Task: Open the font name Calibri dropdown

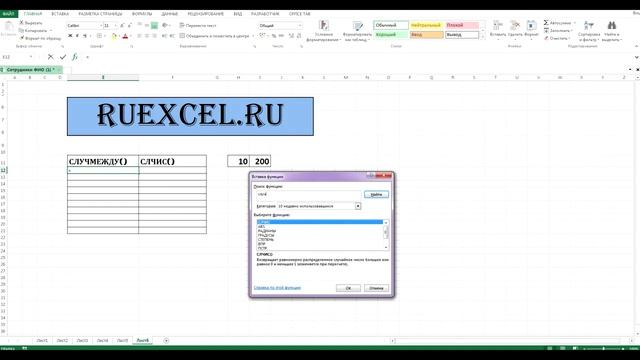Action: click(101, 25)
